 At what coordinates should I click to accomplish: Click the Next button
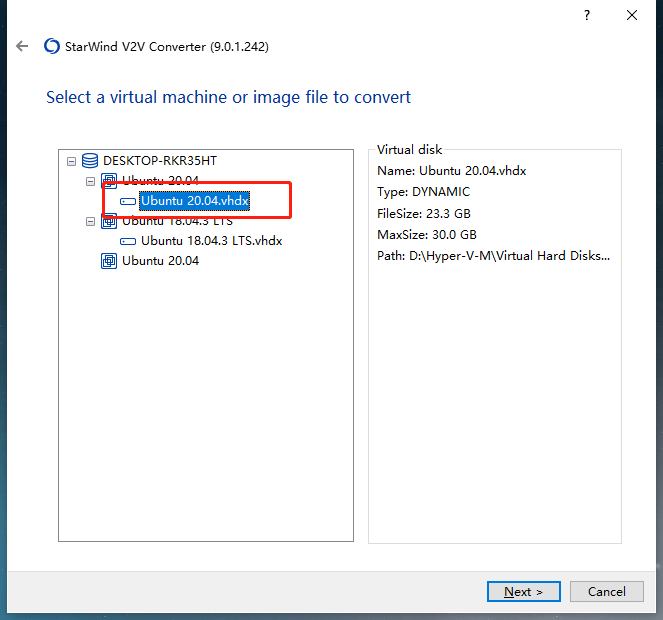(x=523, y=591)
